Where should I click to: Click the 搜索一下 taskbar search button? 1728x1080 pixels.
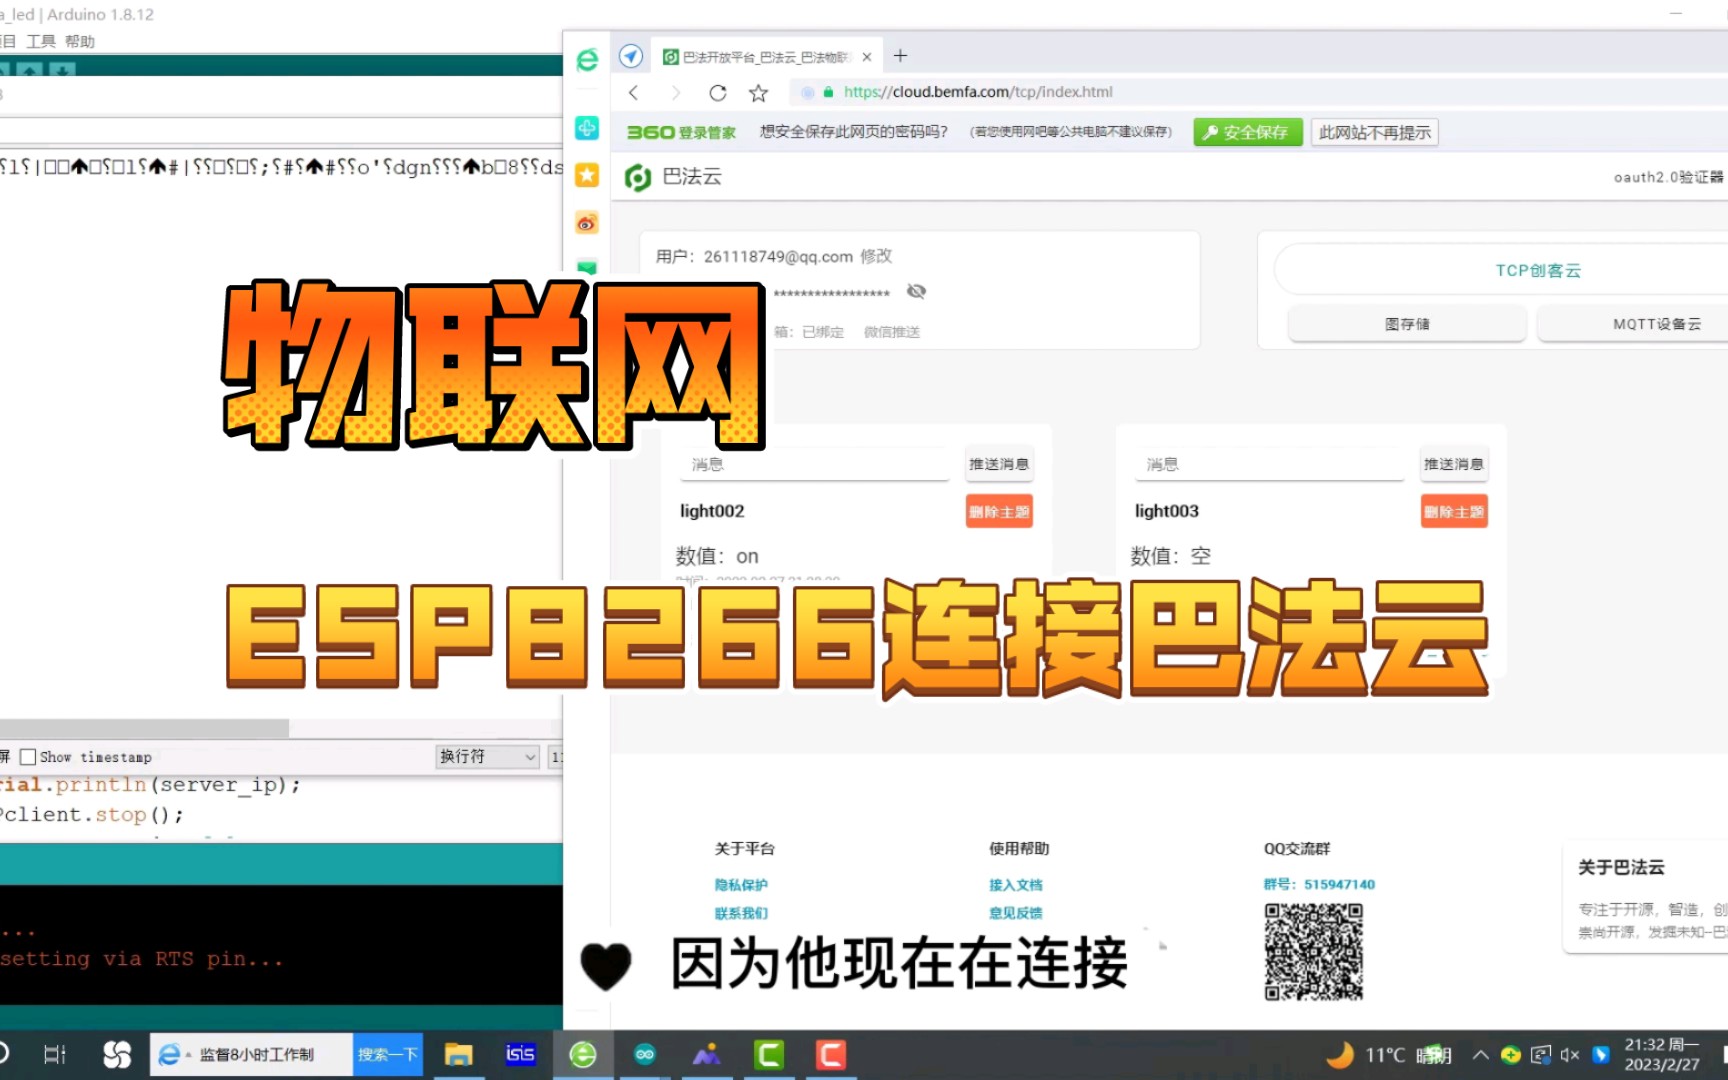pos(387,1054)
